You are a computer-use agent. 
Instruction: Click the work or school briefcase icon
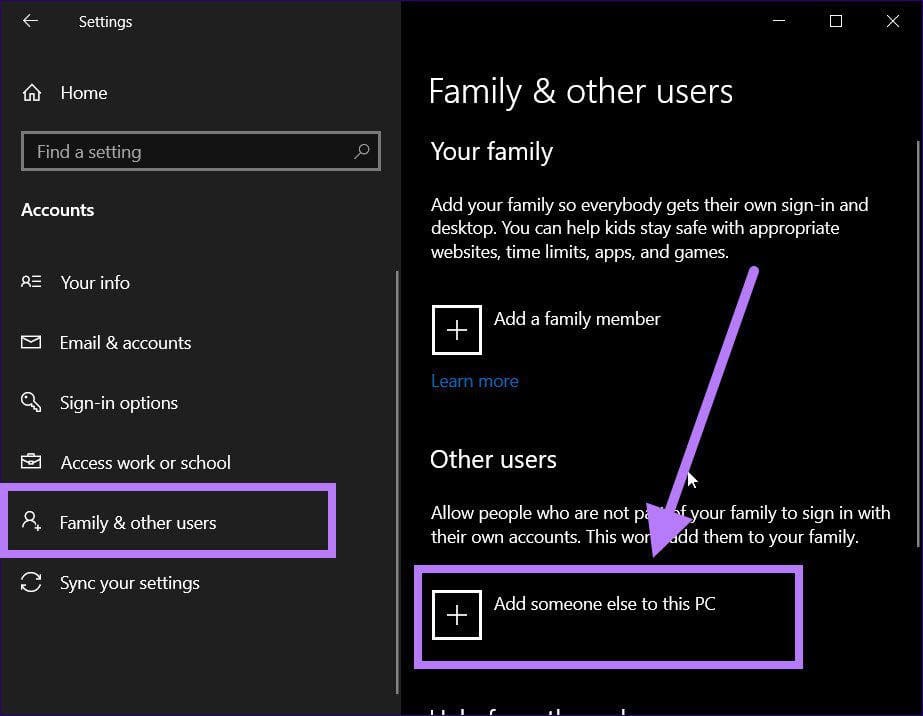click(x=31, y=461)
